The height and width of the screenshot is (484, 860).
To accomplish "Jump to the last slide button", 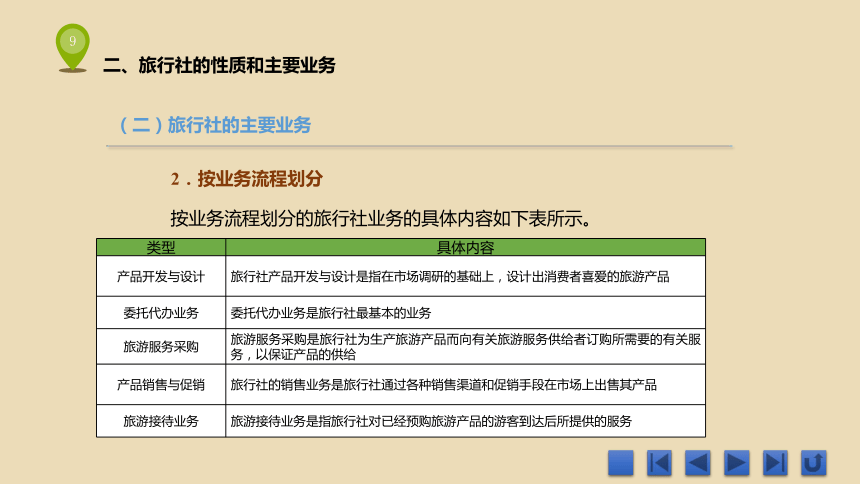I will [775, 463].
